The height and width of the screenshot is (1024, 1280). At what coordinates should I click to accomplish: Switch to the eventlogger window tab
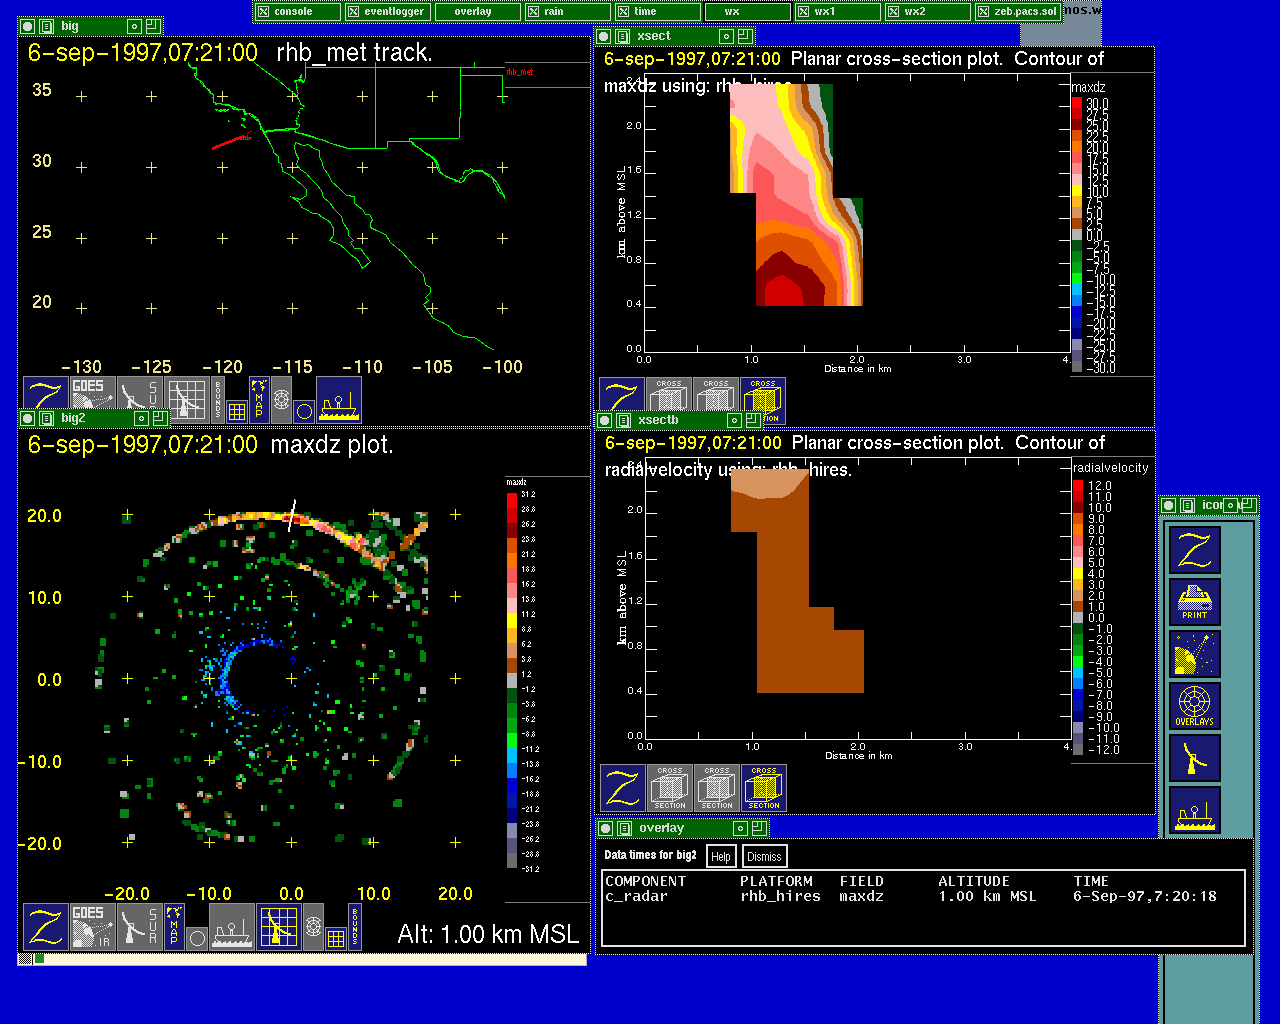[389, 12]
